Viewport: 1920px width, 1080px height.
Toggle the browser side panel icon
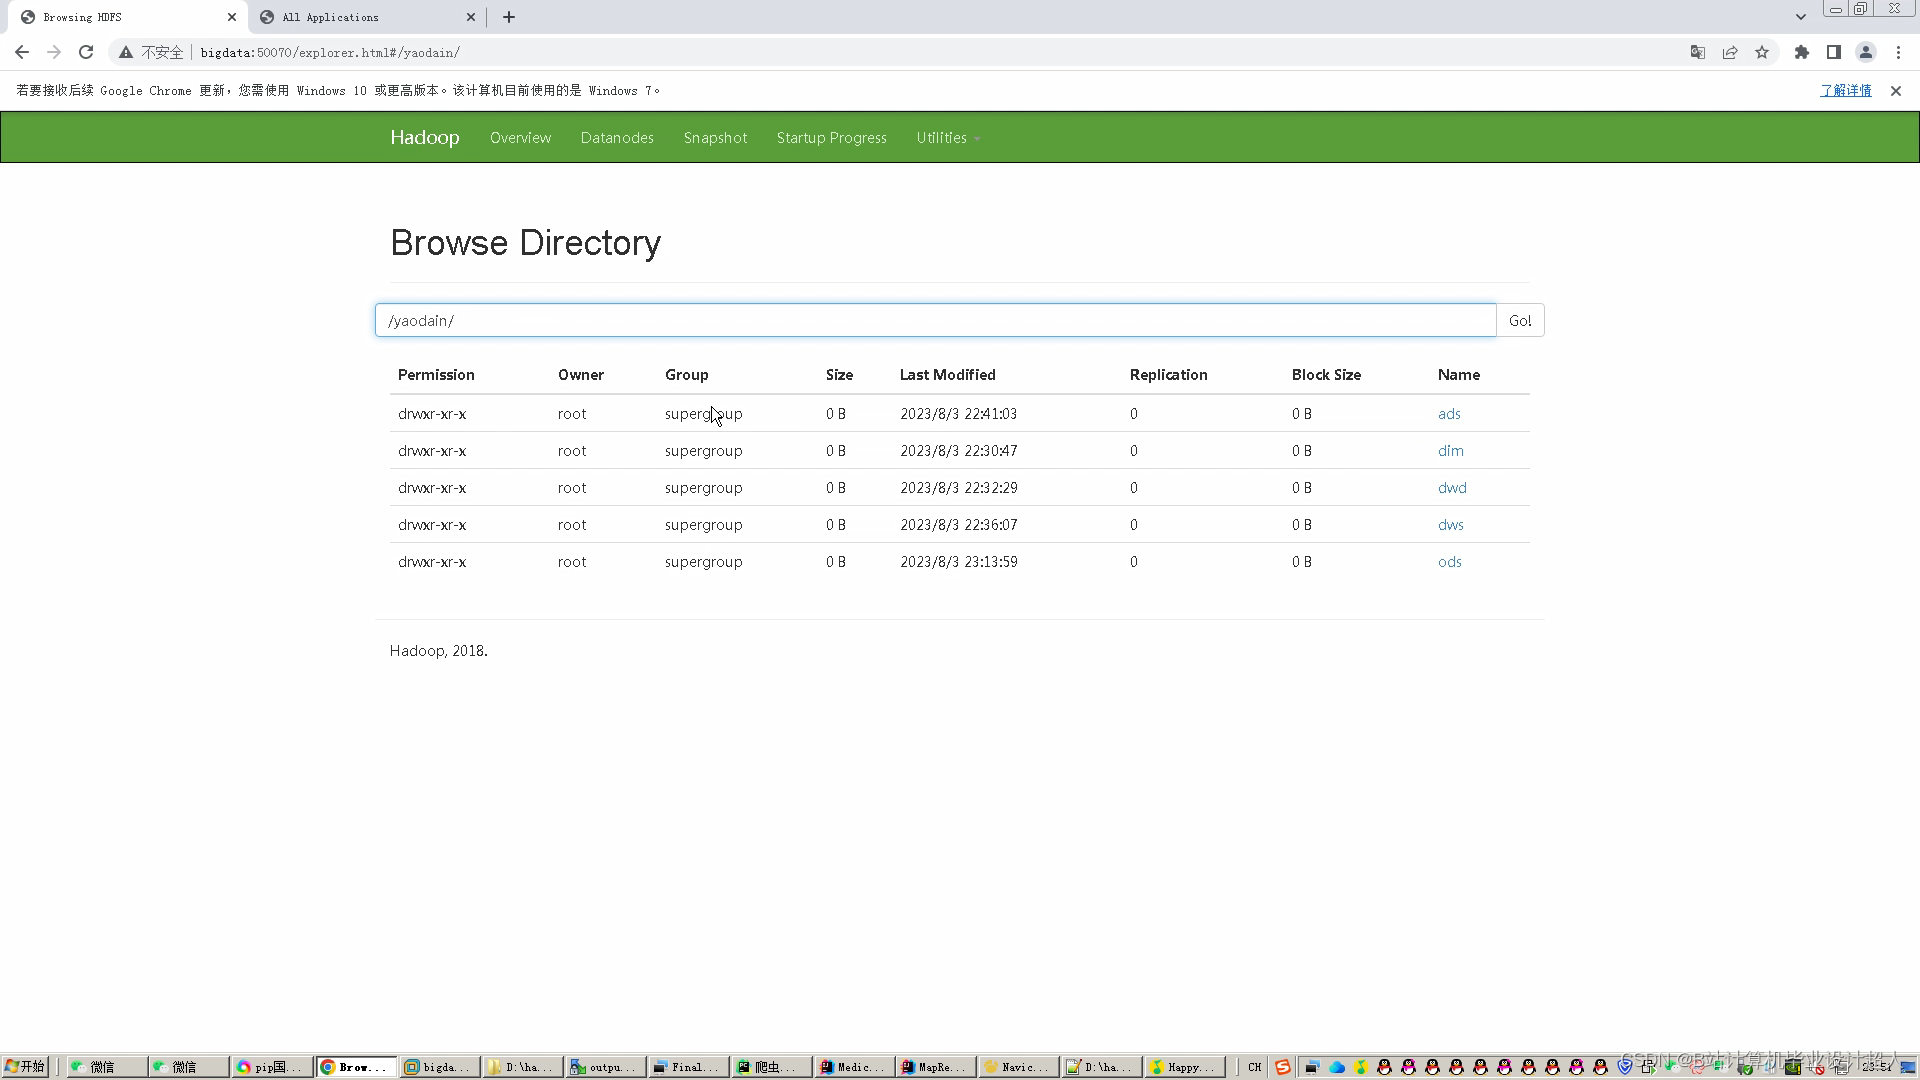click(x=1834, y=52)
